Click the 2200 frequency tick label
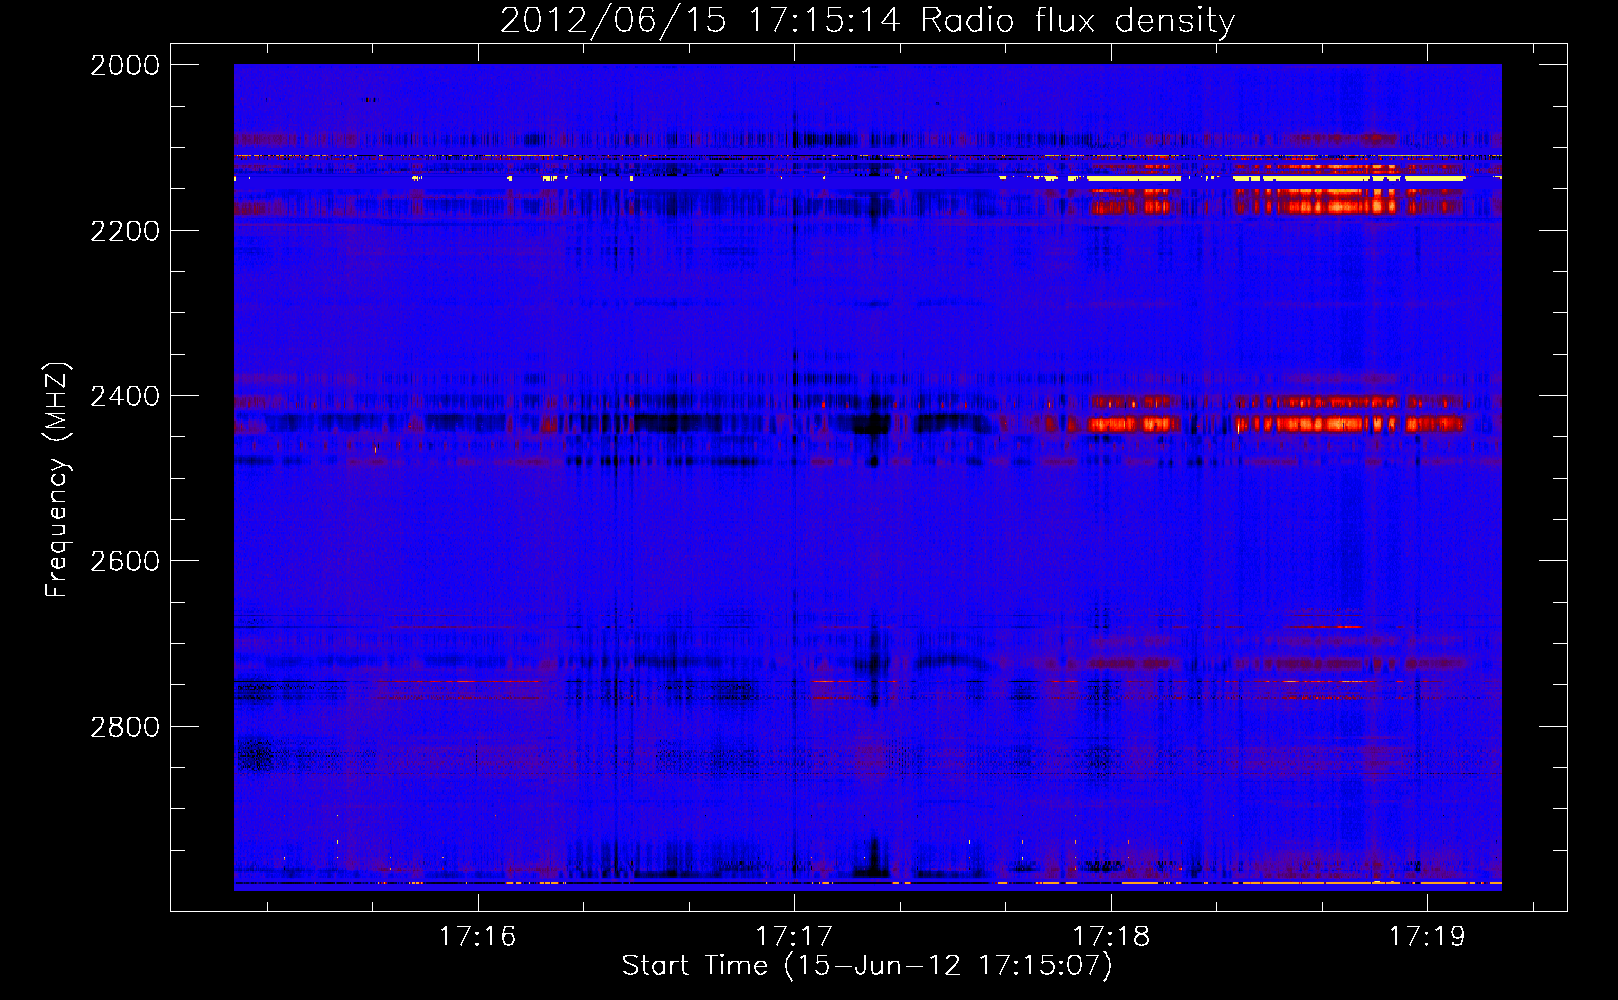 point(125,231)
